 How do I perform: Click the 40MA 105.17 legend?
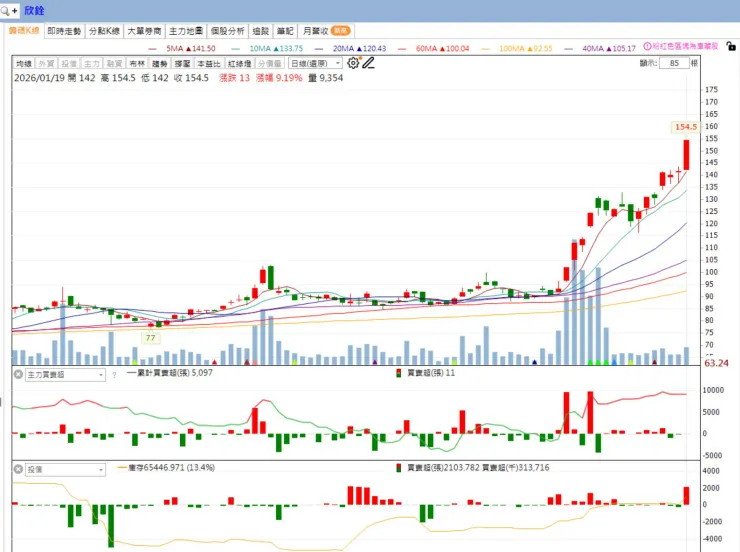pos(600,48)
